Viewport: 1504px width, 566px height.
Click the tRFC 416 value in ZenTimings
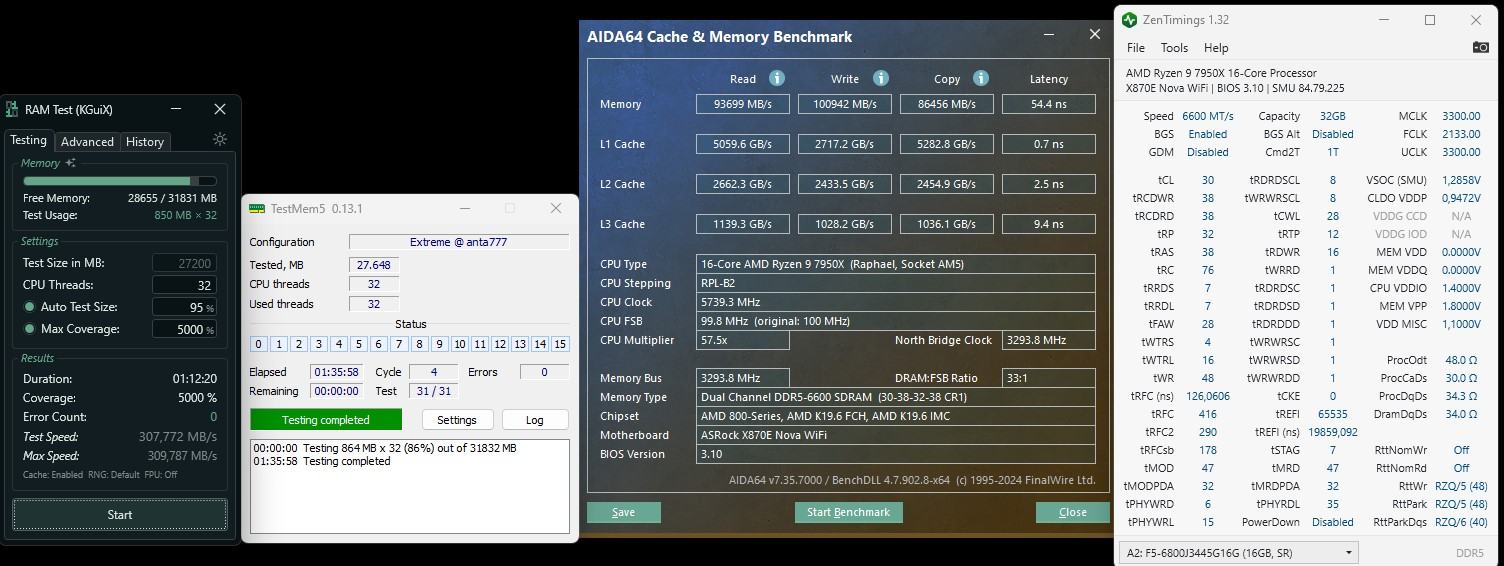pyautogui.click(x=1207, y=413)
